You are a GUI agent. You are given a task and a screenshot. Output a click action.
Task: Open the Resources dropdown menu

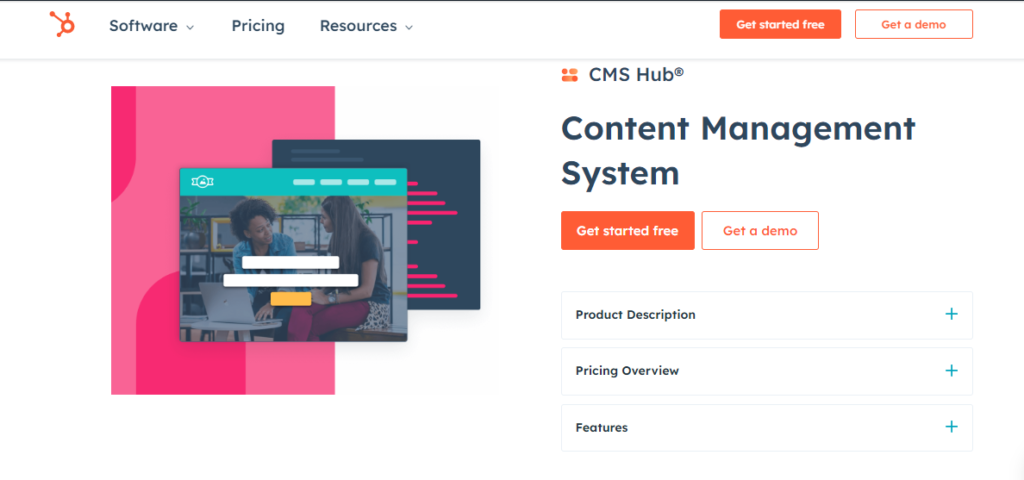pos(366,26)
